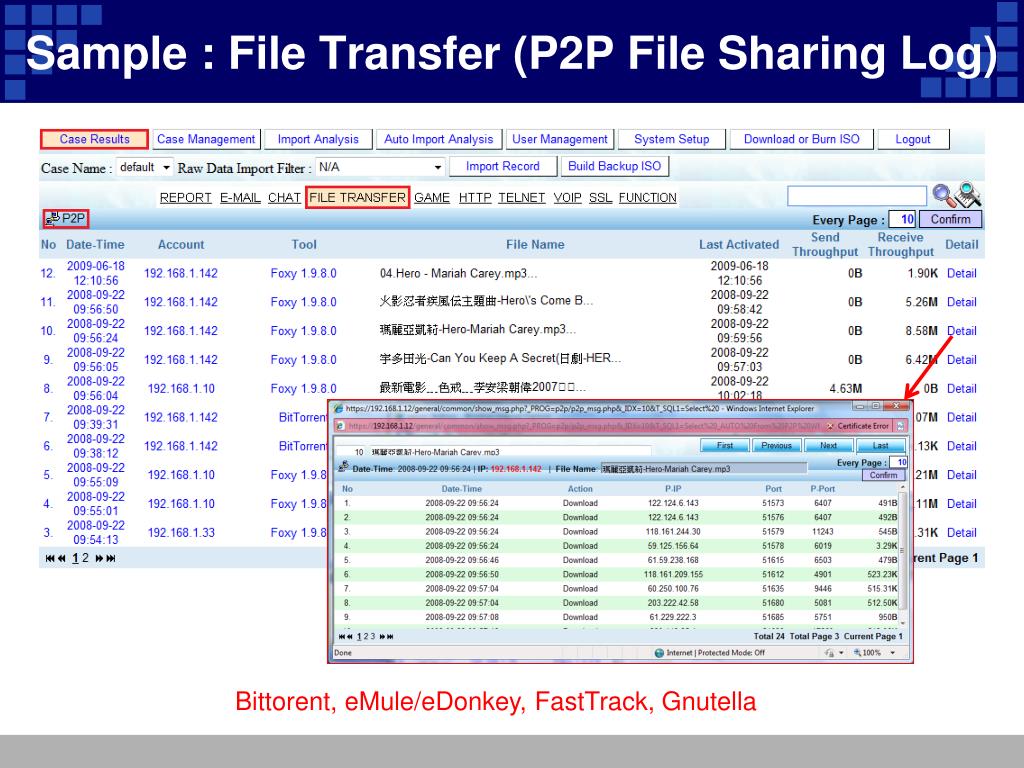Select the SSL category link
Image resolution: width=1024 pixels, height=768 pixels.
(x=600, y=197)
